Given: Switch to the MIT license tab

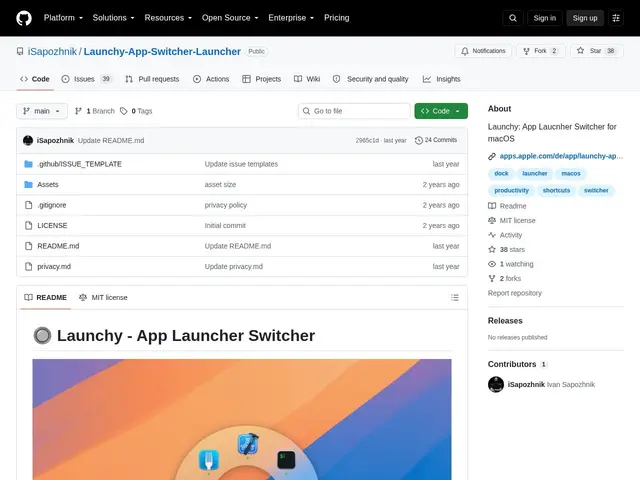Looking at the screenshot, I should (103, 298).
